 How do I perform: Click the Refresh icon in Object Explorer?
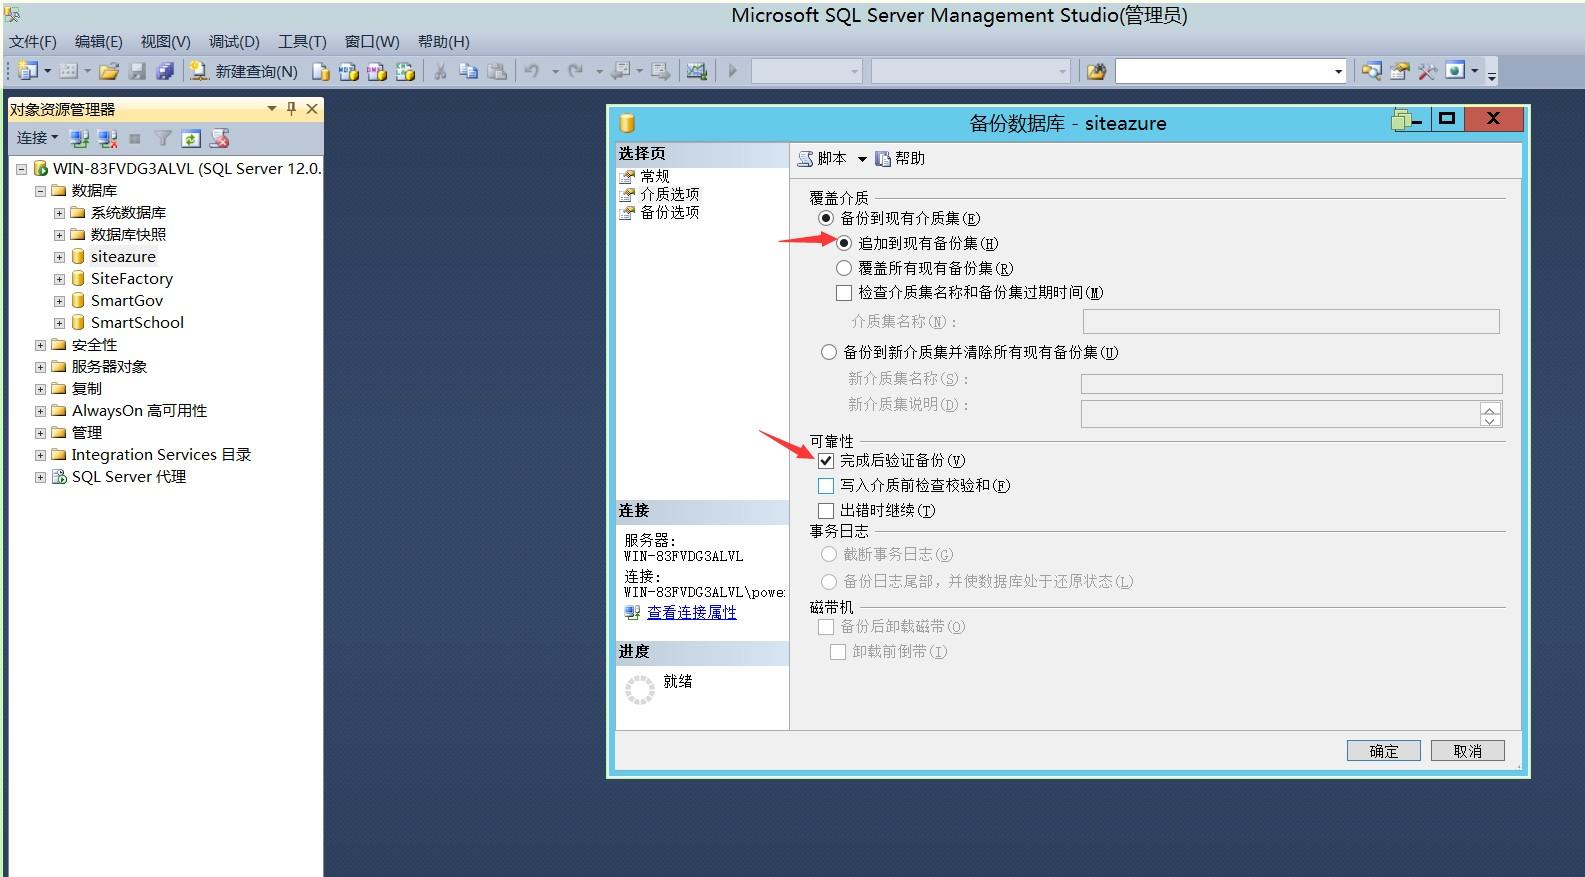191,138
